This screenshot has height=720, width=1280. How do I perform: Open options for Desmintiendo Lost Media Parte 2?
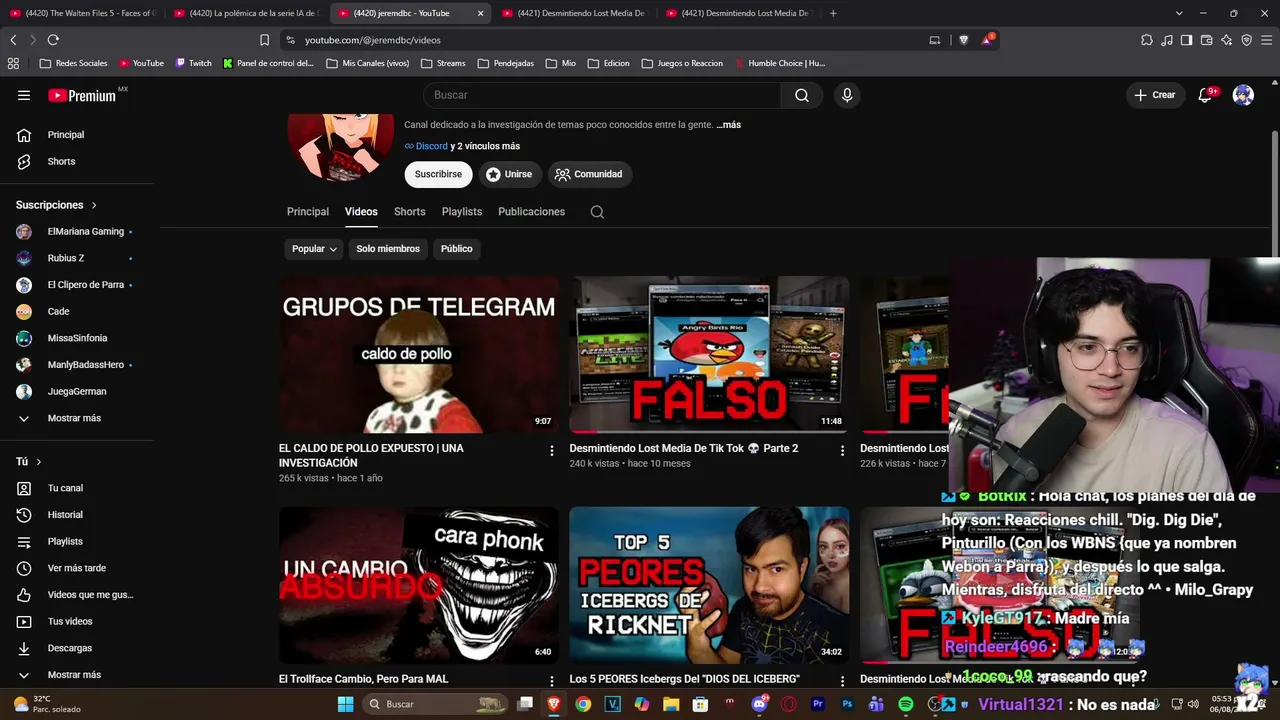click(842, 451)
